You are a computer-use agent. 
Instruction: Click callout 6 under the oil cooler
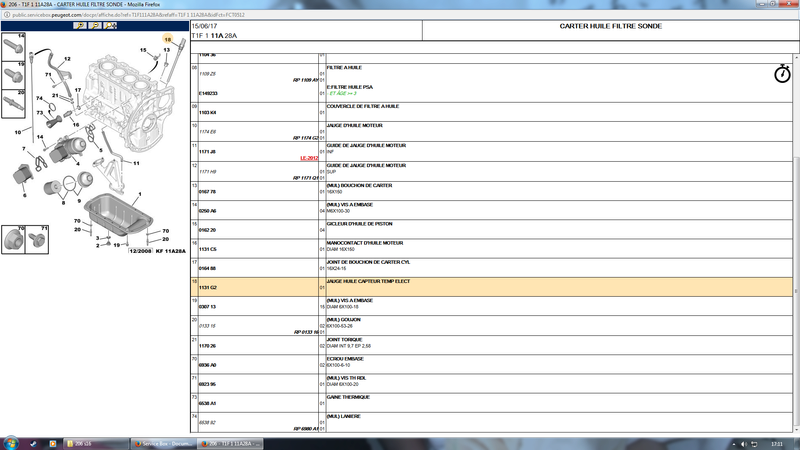point(24,195)
